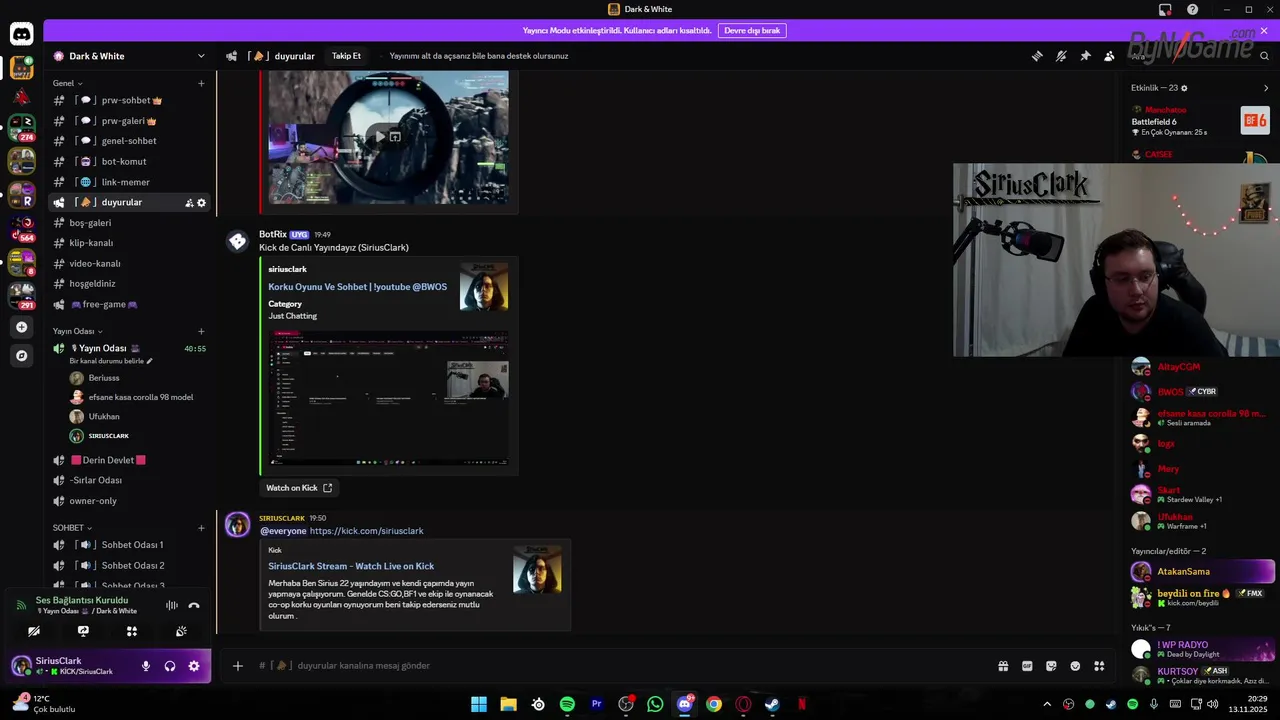1280x720 pixels.
Task: Add channel plus next to SOHBET
Action: click(x=201, y=528)
